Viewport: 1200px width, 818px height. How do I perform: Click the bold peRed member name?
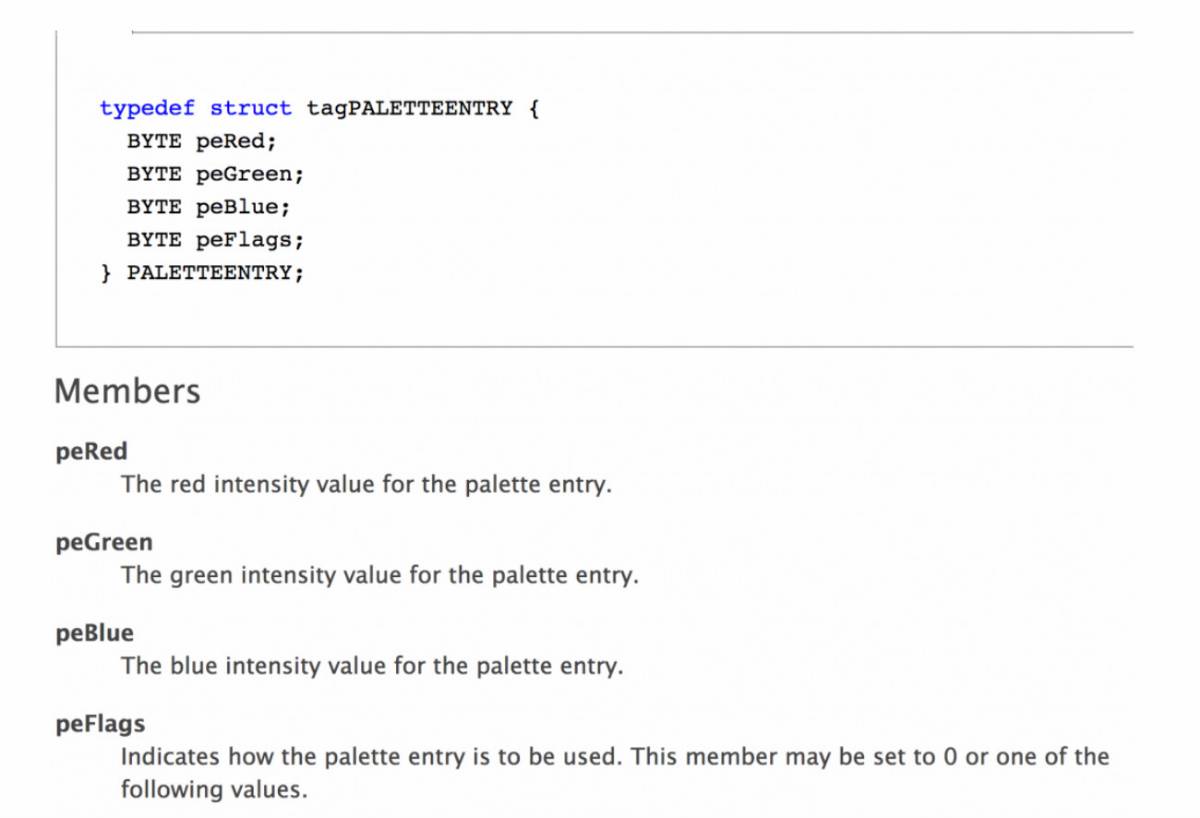pos(92,452)
